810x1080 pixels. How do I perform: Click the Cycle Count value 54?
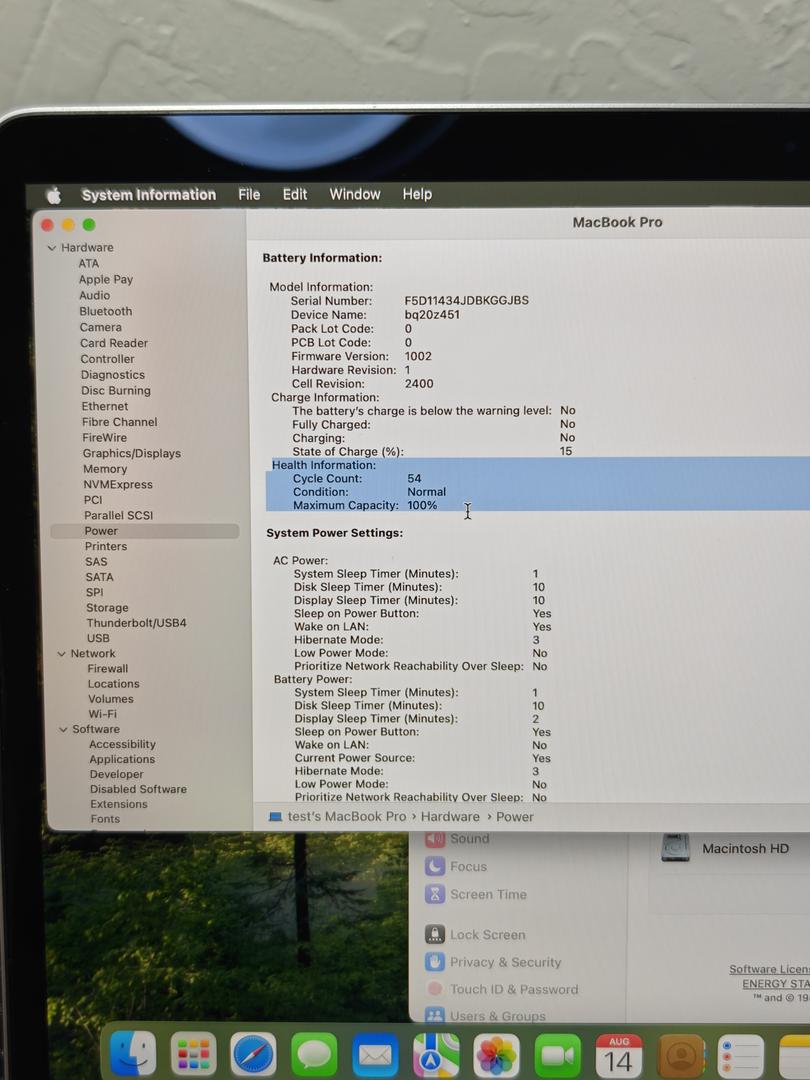(x=414, y=478)
